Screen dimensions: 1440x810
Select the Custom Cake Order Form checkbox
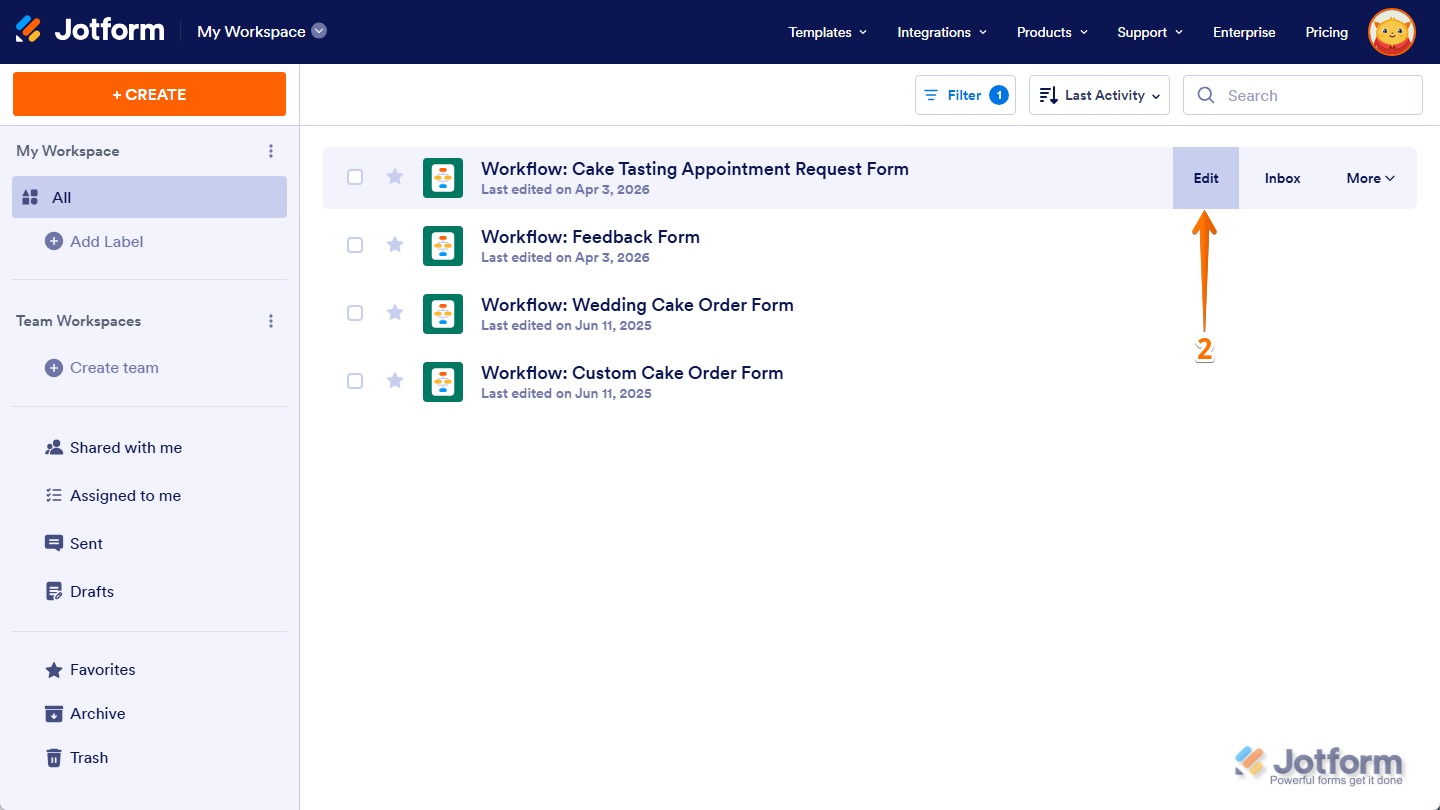355,381
